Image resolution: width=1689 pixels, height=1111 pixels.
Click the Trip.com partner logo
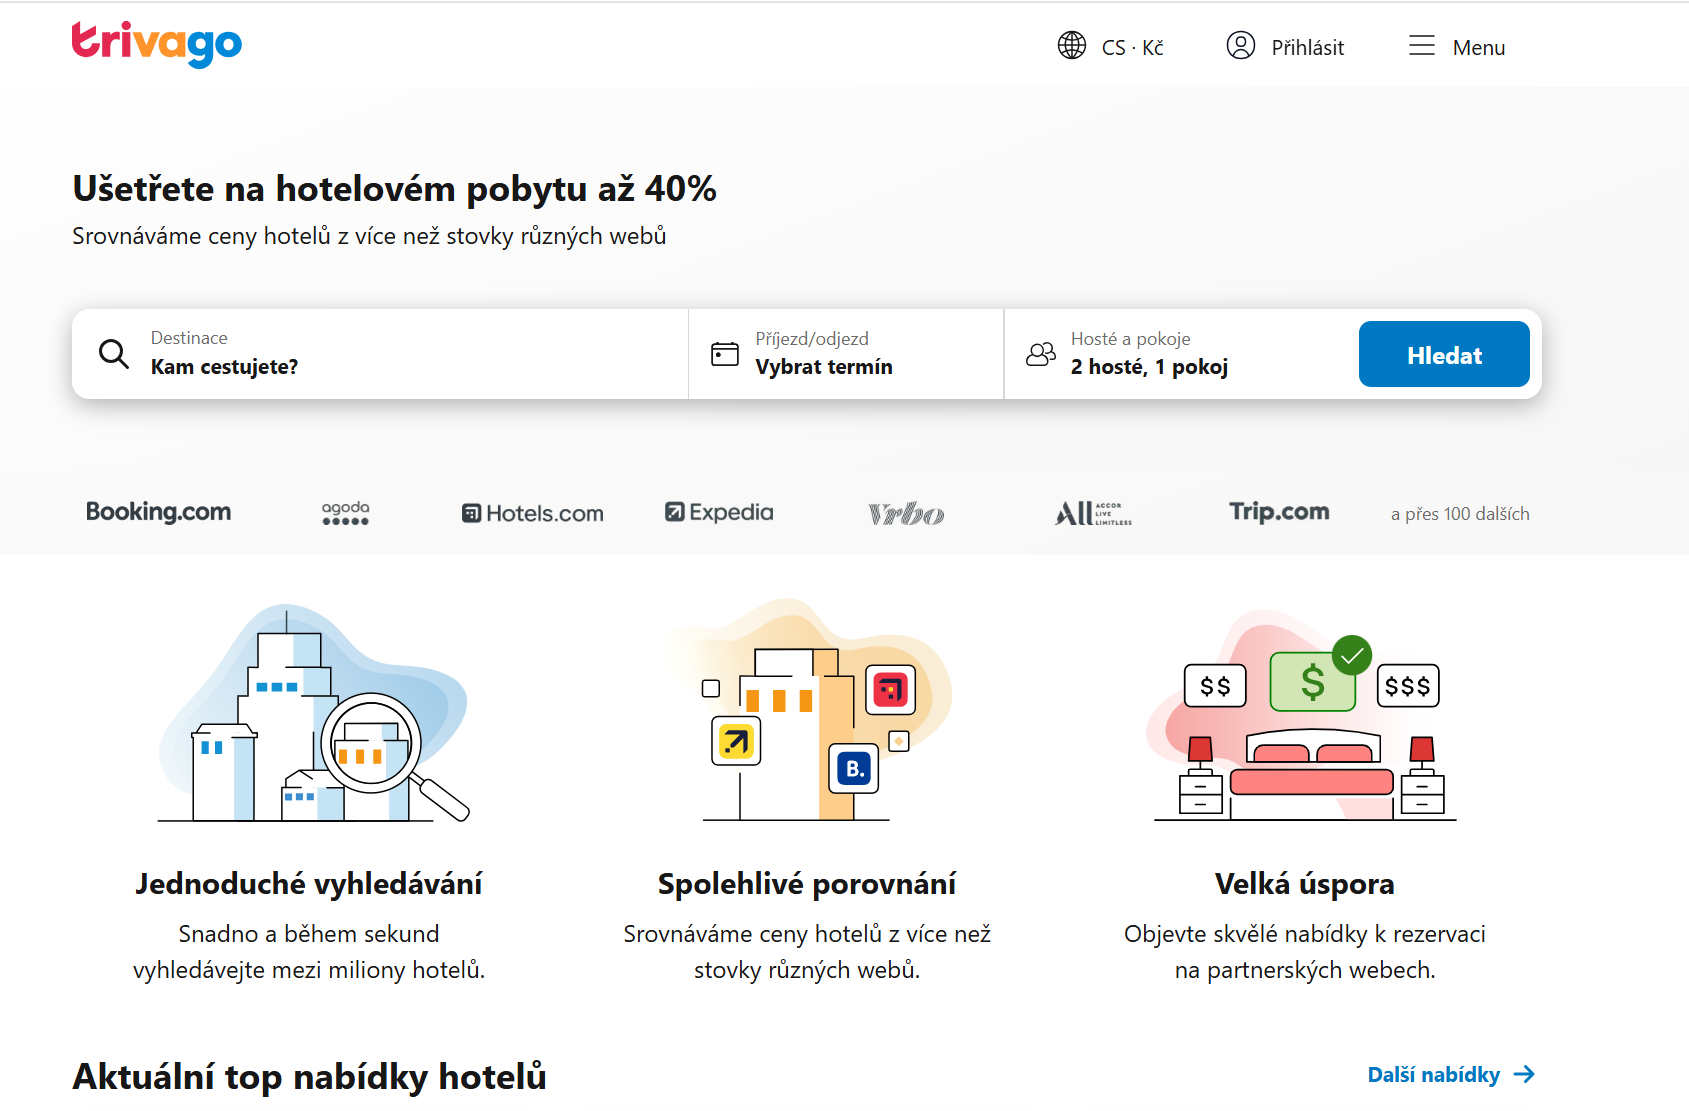(1279, 512)
